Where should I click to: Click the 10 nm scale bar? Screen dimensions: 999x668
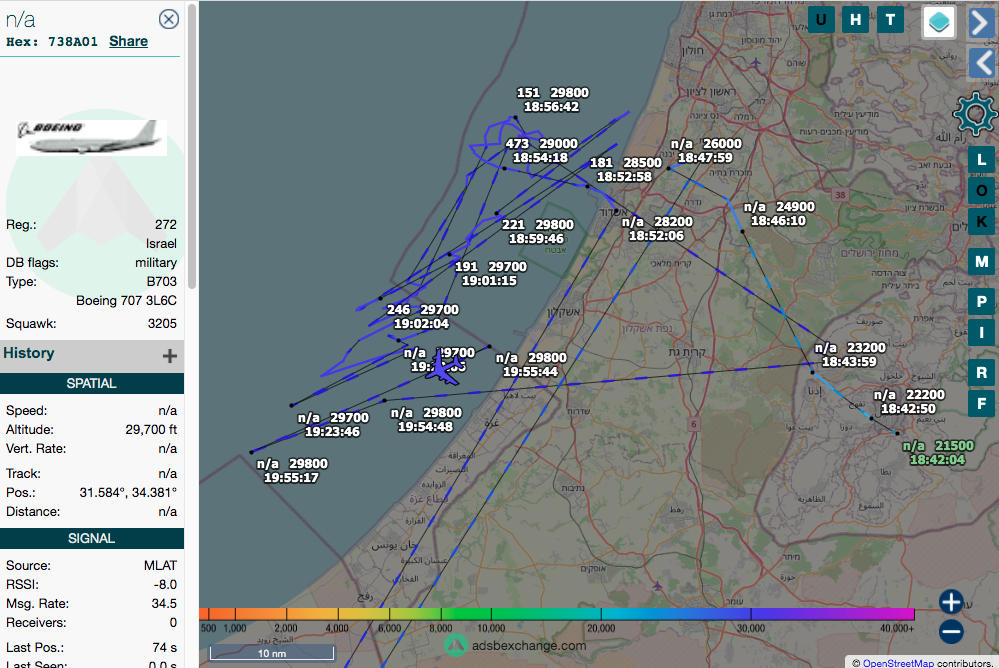coord(272,653)
